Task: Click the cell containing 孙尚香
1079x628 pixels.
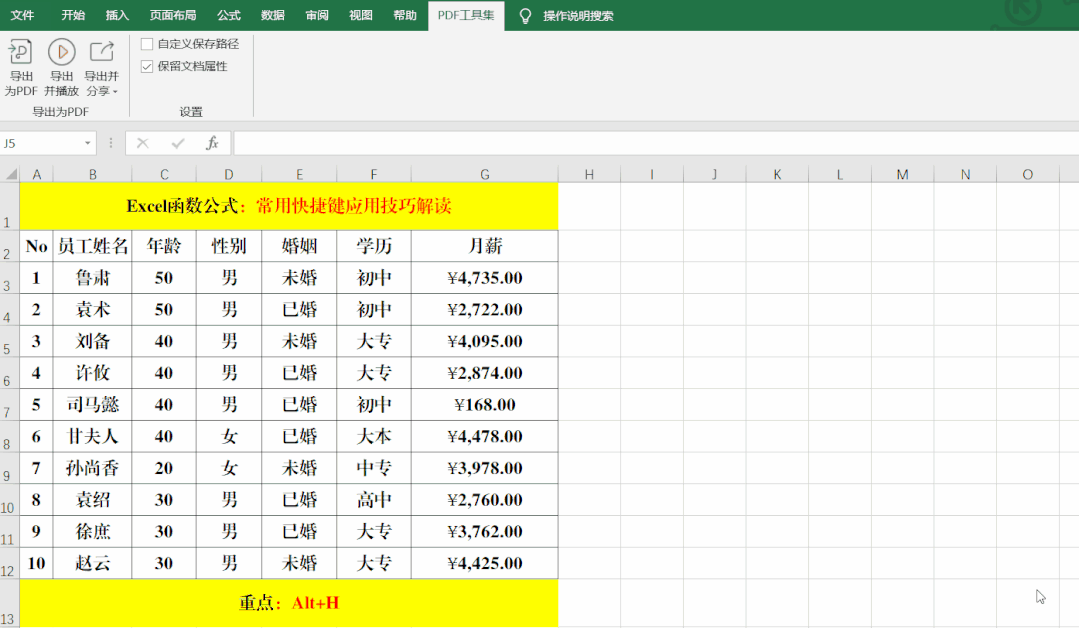Action: click(x=92, y=468)
